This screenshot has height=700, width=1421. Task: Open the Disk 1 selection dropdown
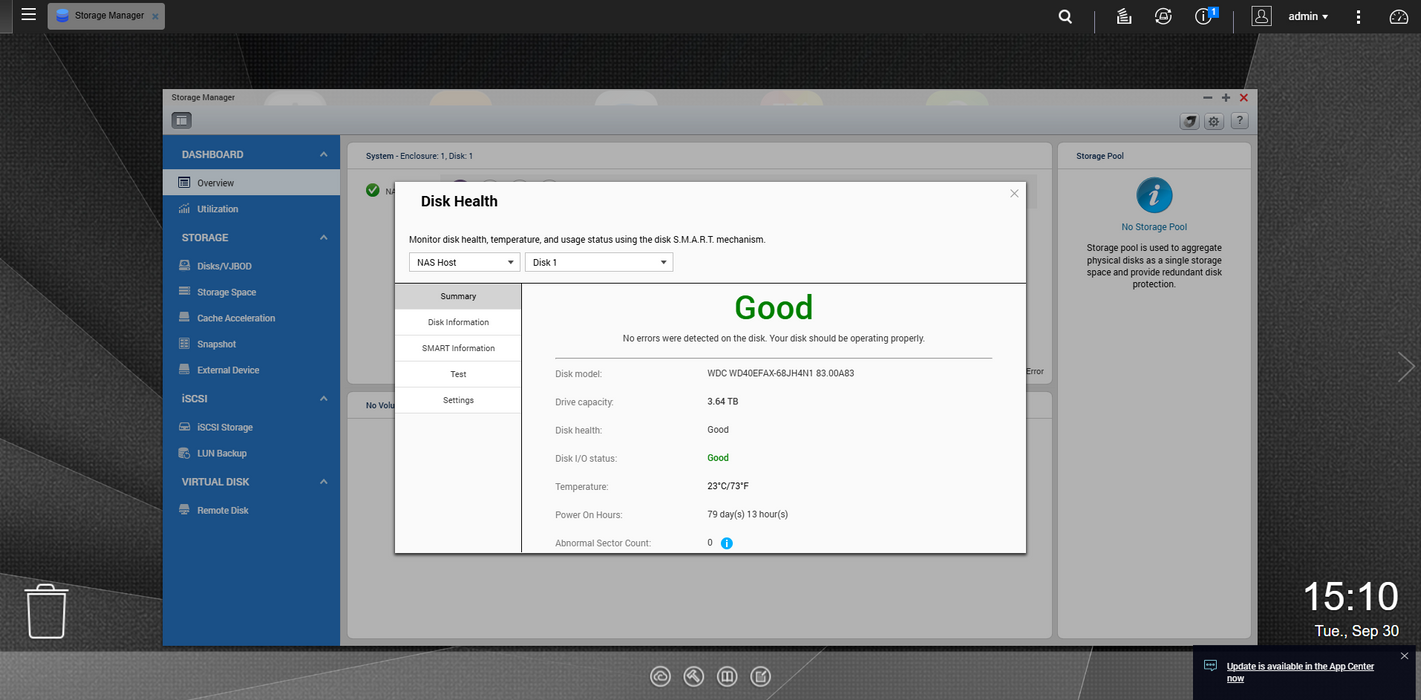[x=598, y=262]
